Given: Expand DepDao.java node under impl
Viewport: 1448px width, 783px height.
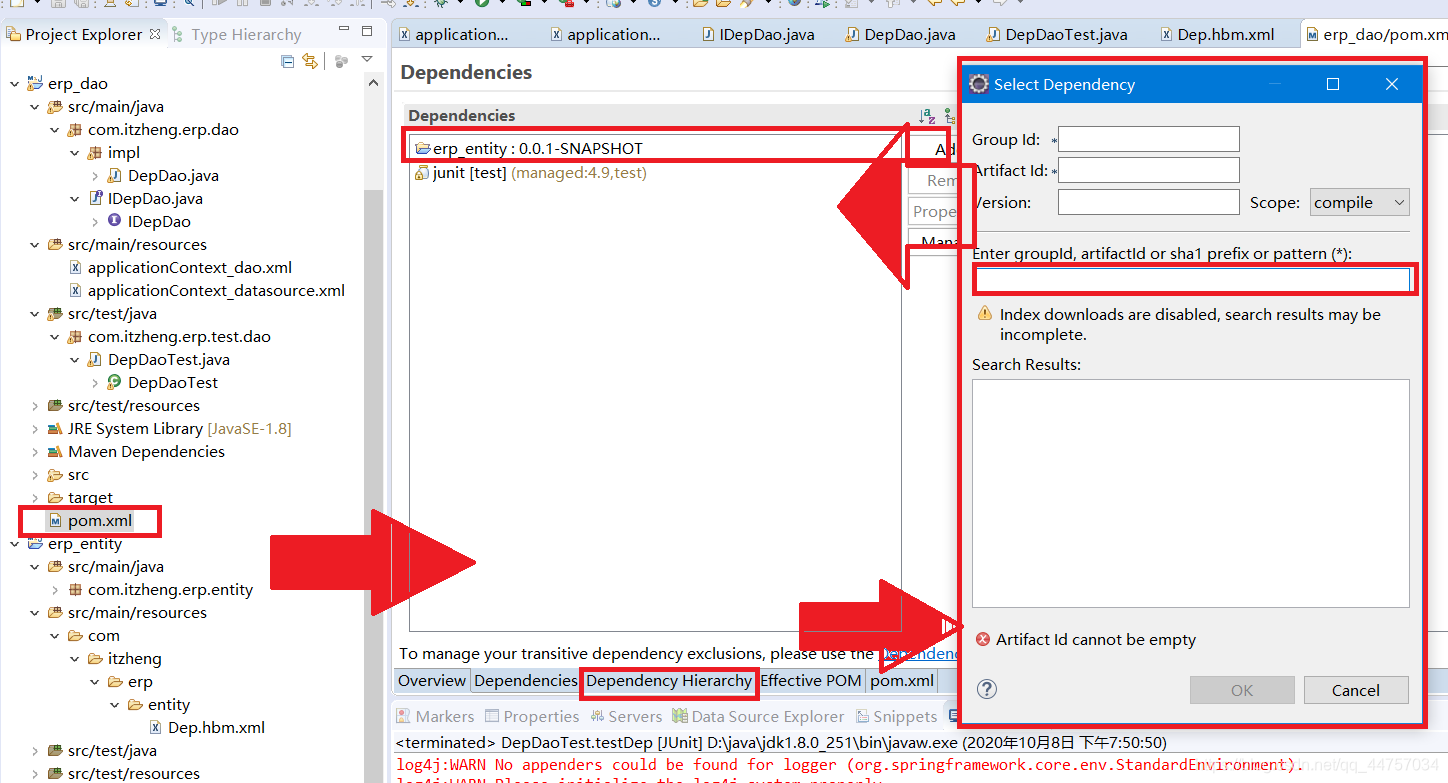Looking at the screenshot, I should 95,176.
